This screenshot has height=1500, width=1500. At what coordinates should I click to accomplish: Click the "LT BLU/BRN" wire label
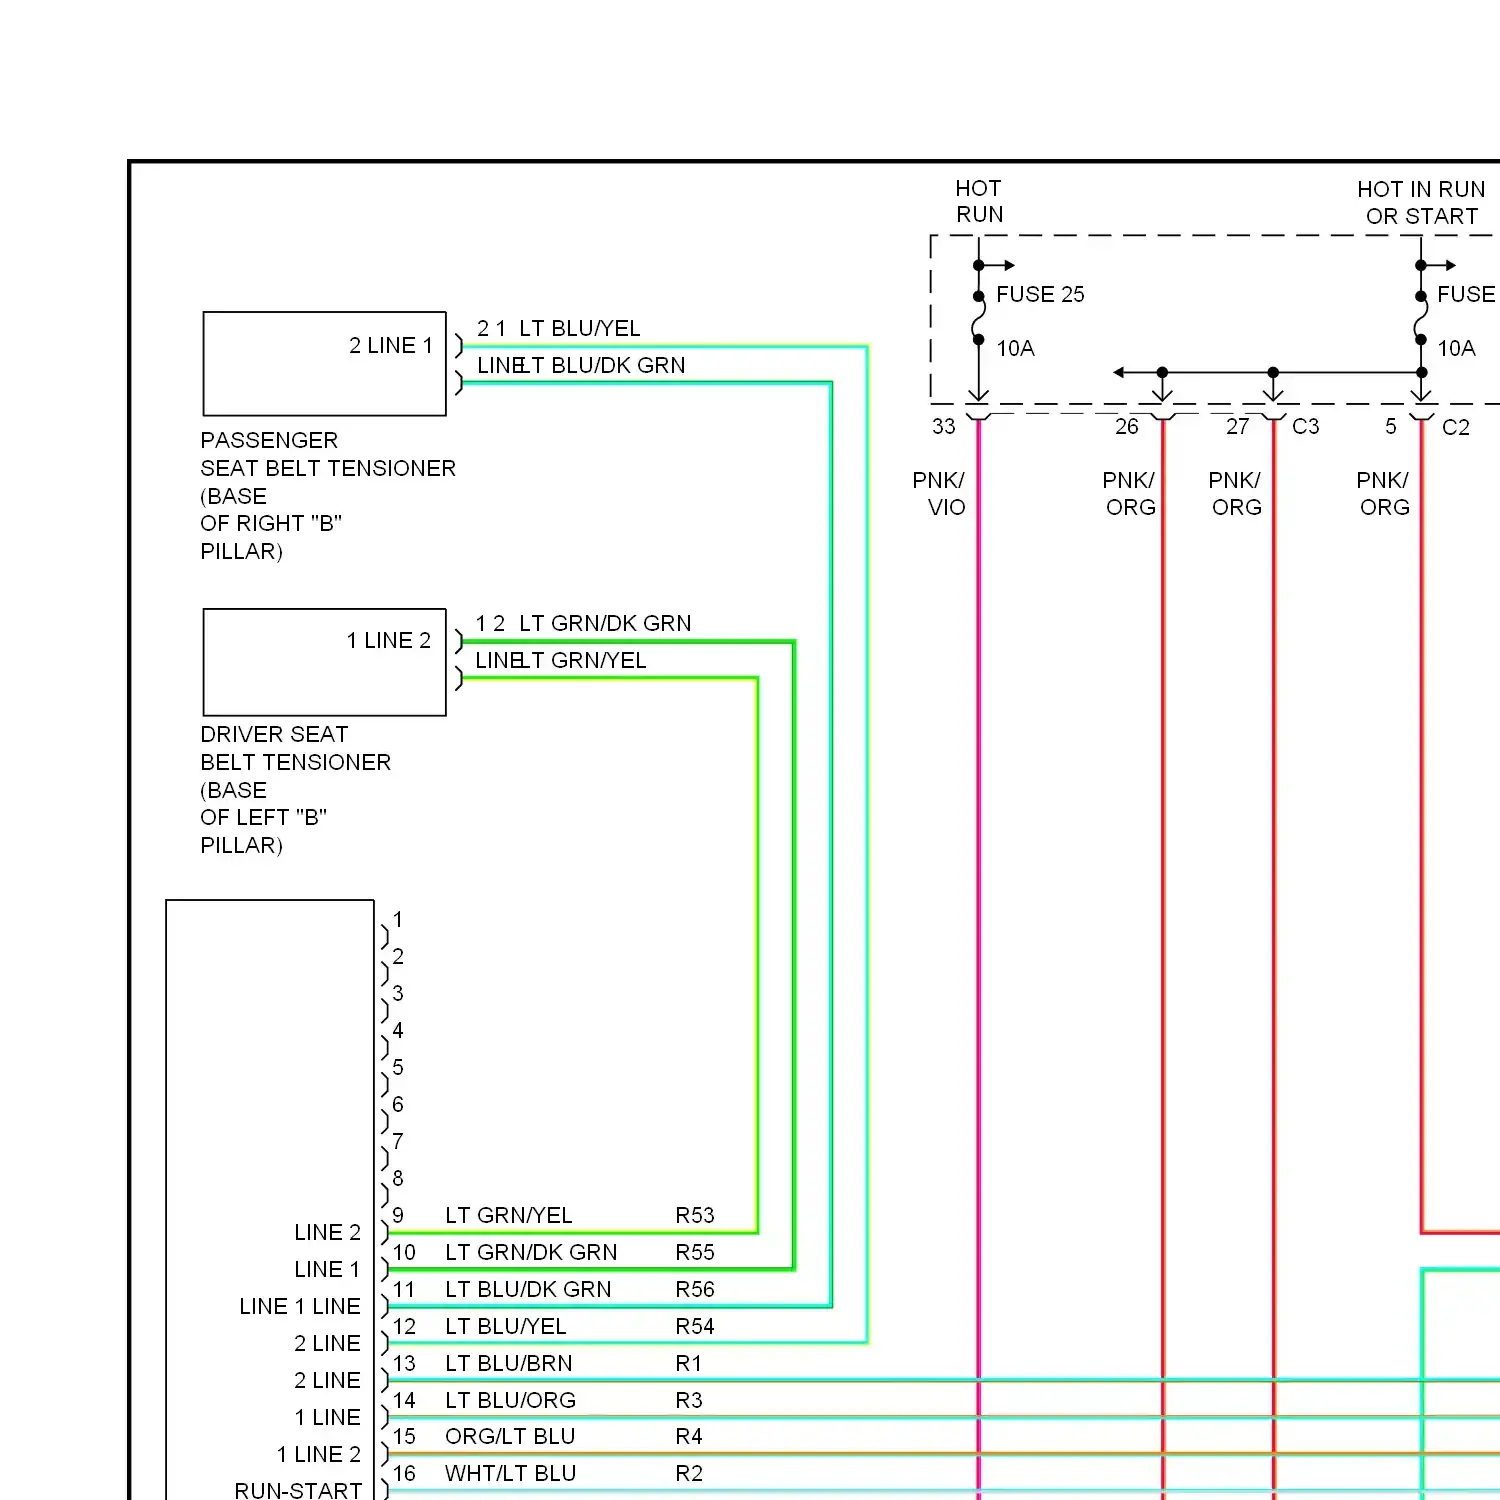(509, 1363)
